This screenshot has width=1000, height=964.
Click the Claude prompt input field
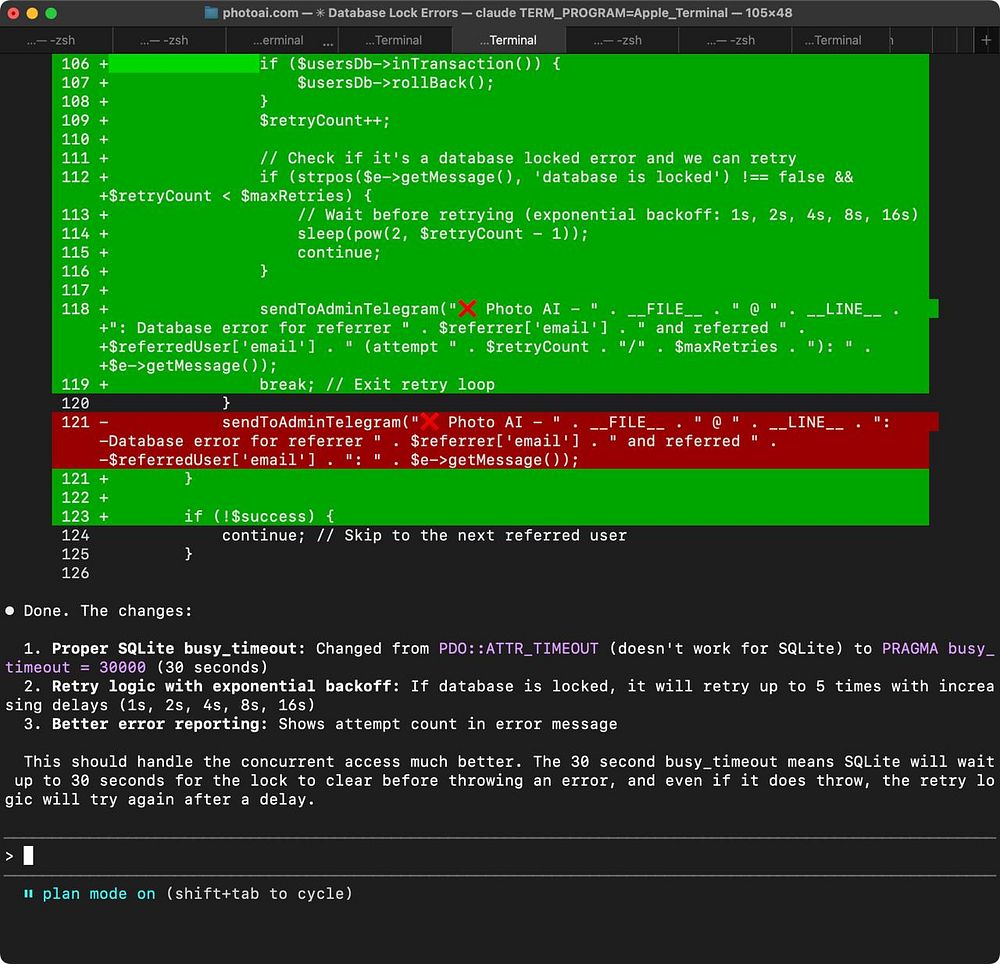500,856
